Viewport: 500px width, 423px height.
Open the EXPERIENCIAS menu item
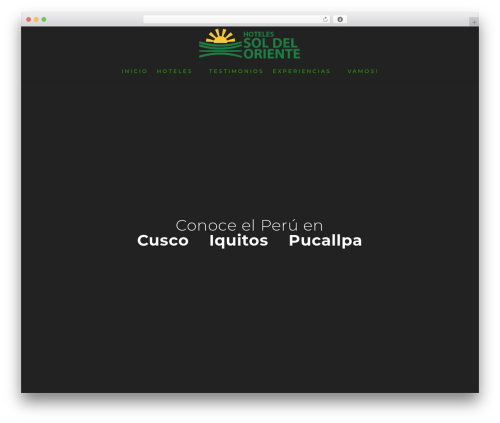point(301,71)
